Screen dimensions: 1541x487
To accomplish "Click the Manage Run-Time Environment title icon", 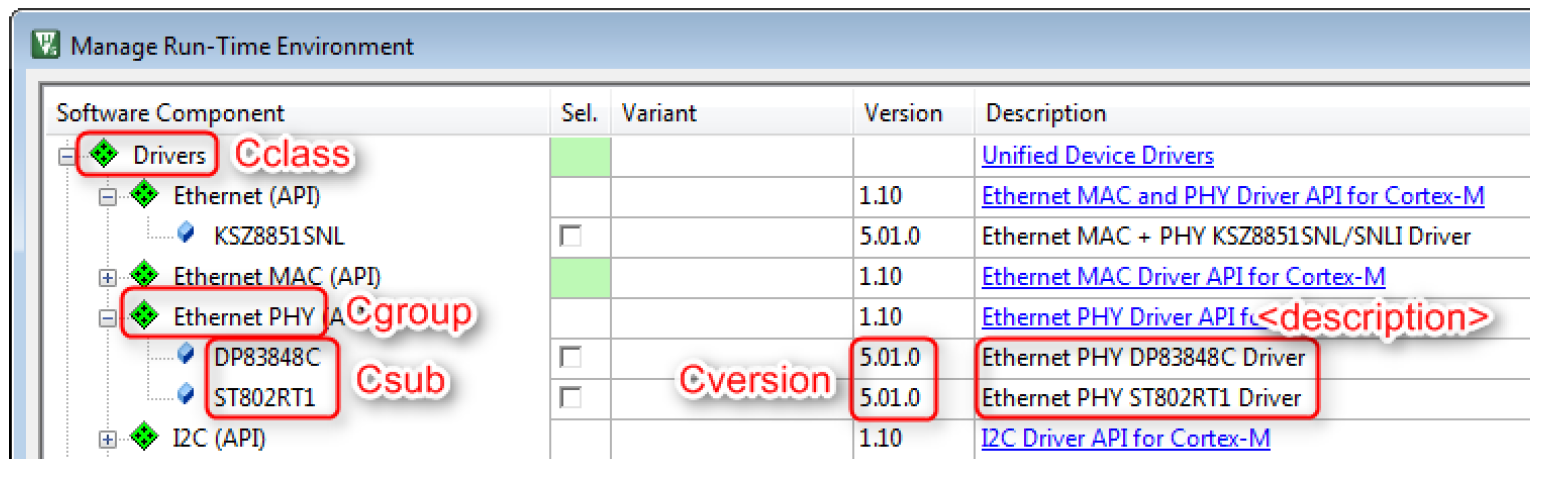I will click(46, 46).
